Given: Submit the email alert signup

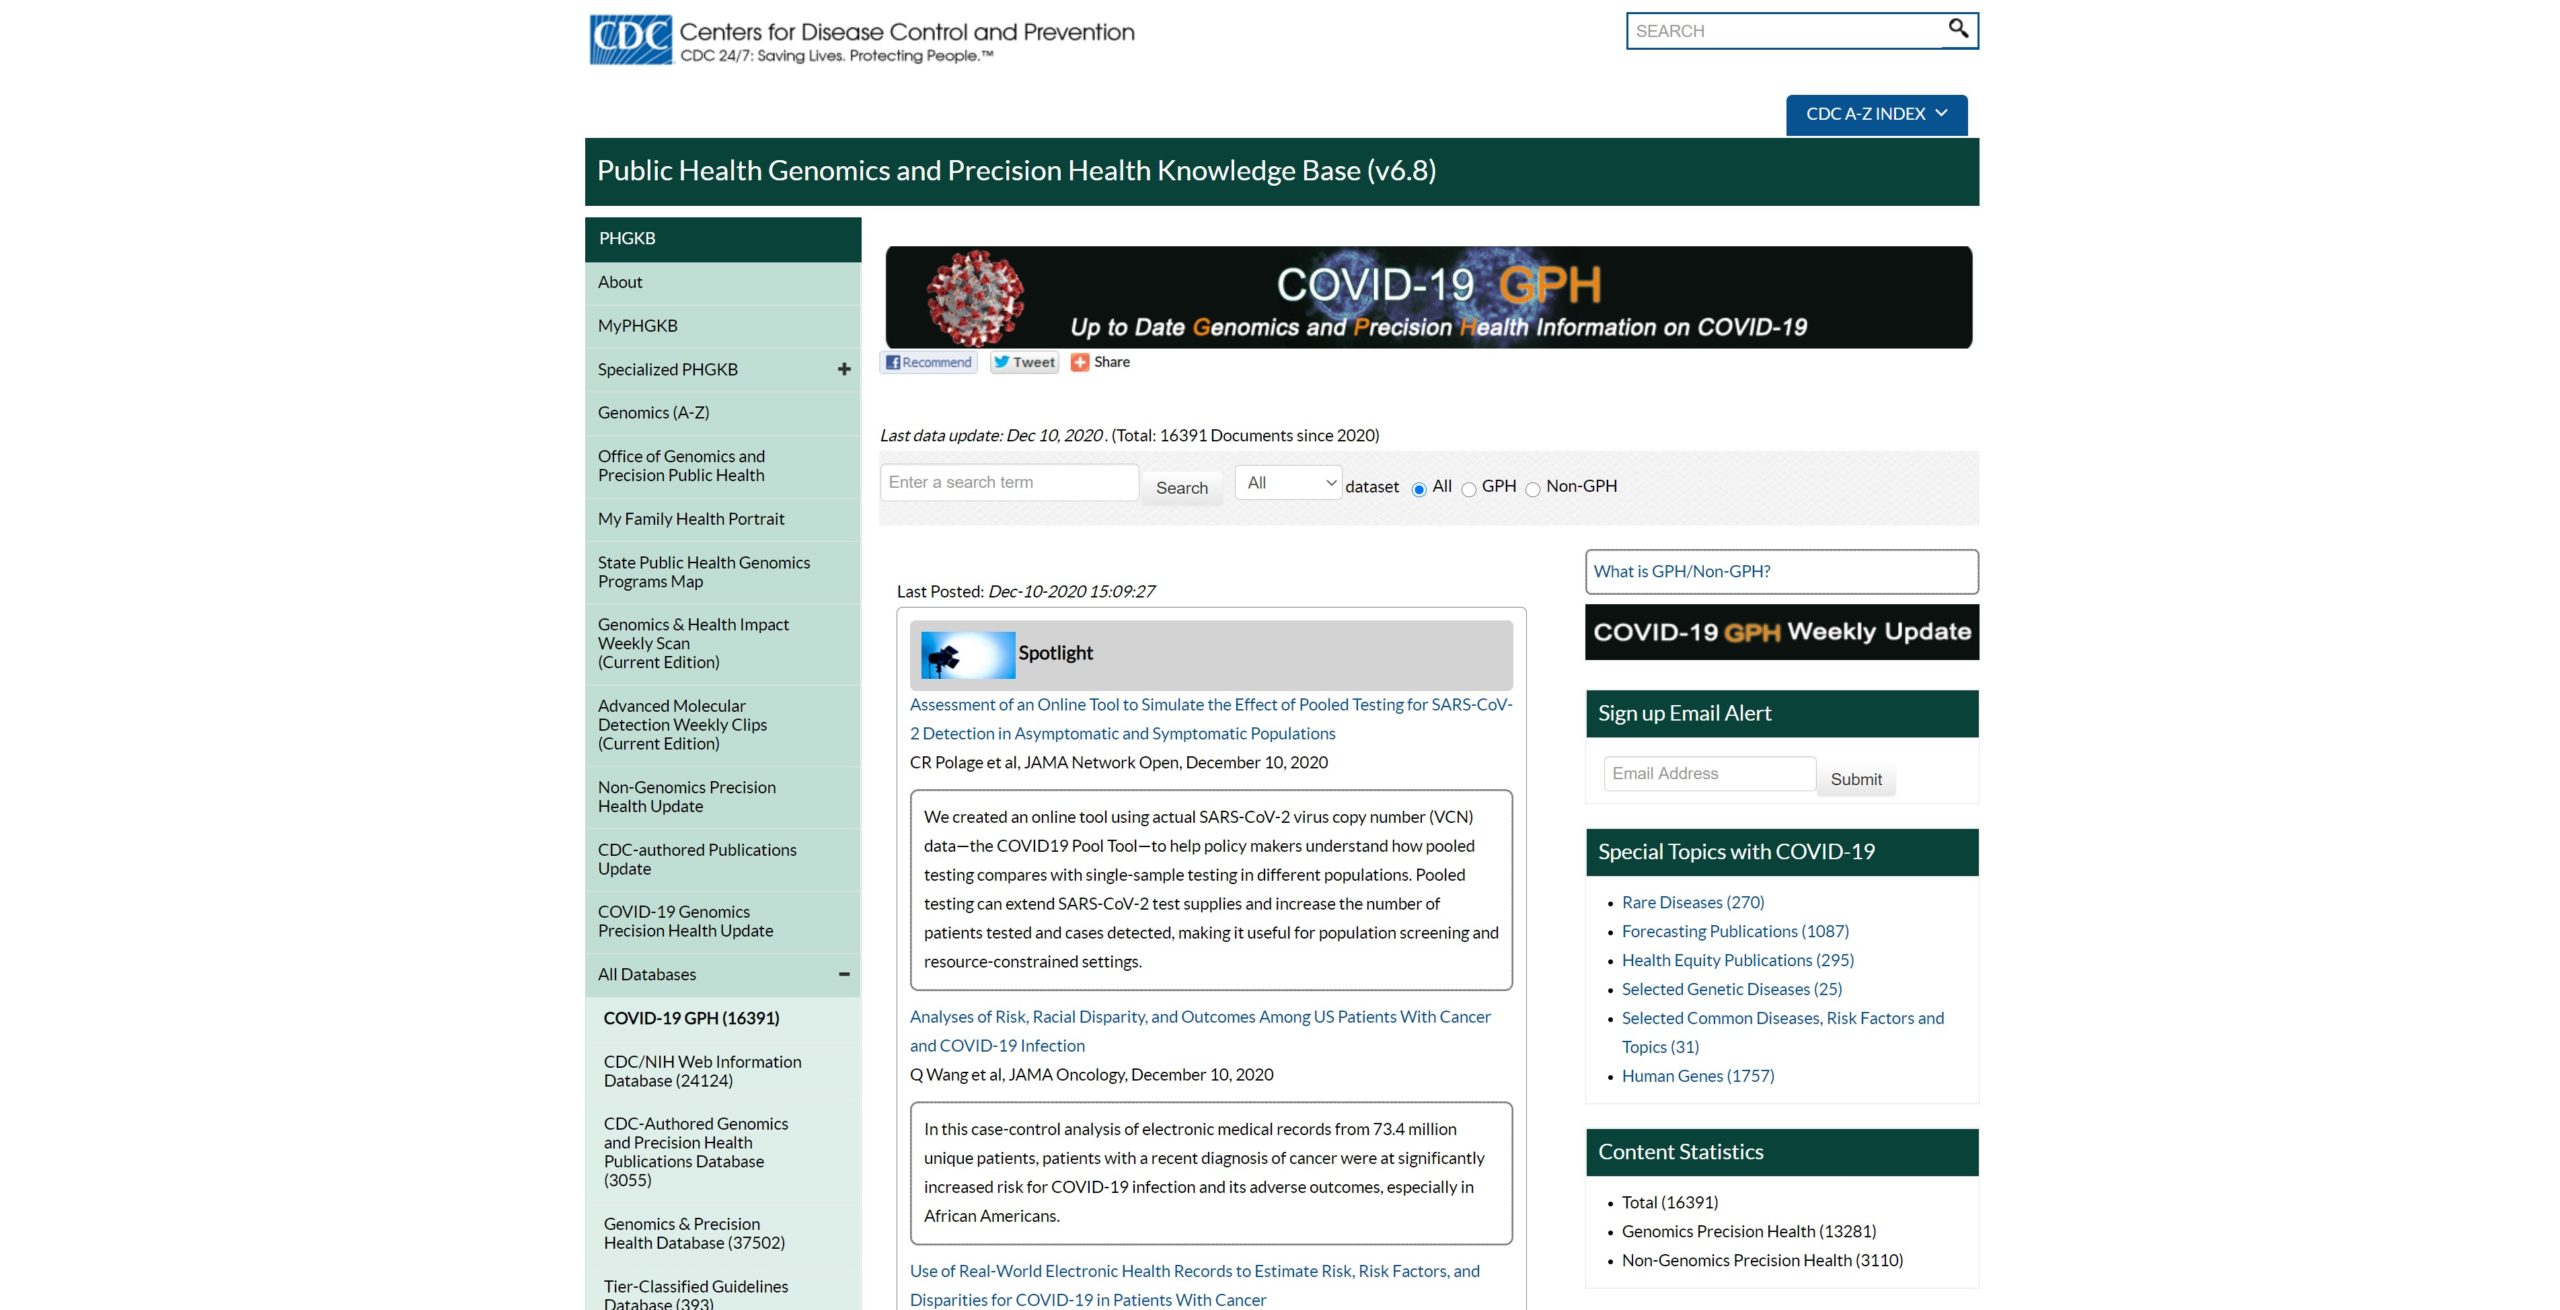Looking at the screenshot, I should [x=1855, y=779].
